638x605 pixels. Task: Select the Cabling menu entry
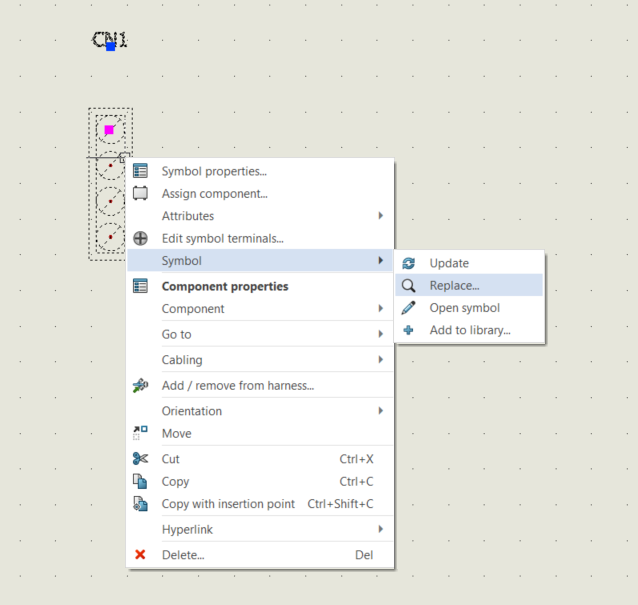(x=260, y=360)
